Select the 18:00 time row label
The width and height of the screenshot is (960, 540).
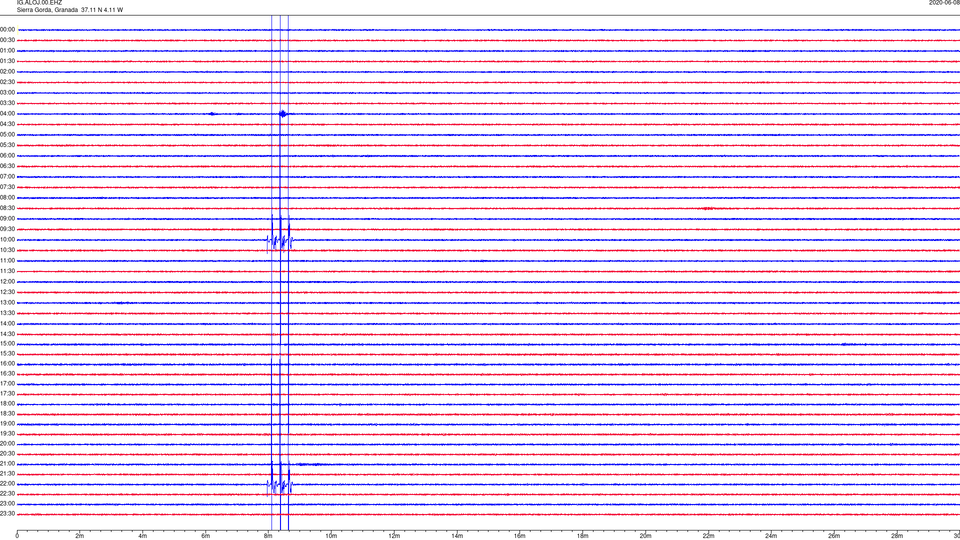click(7, 403)
